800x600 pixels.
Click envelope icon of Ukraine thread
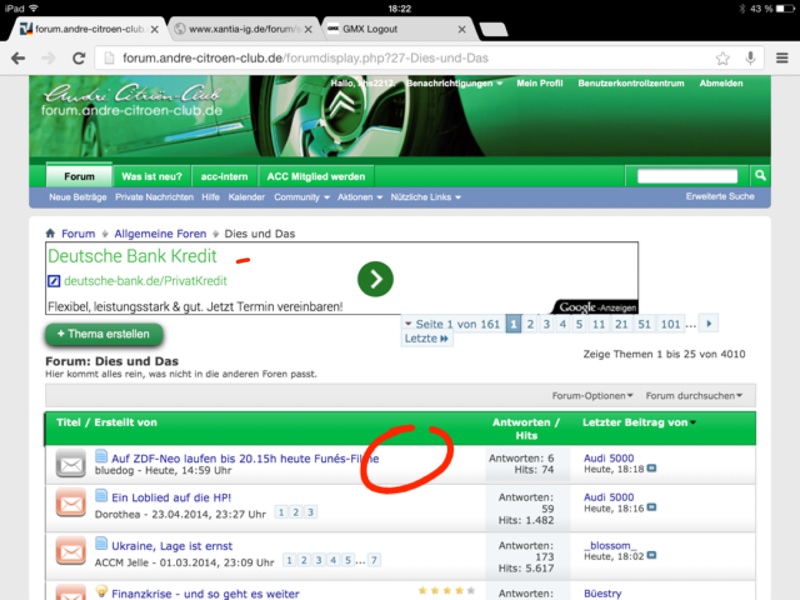pos(71,551)
